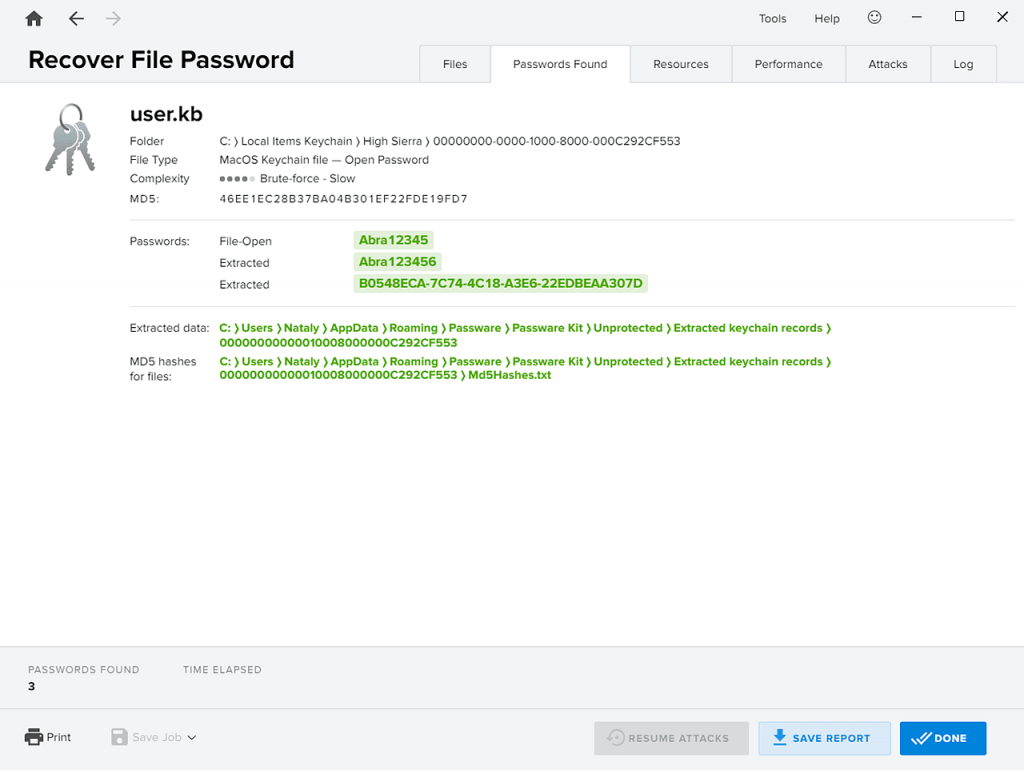Screen dimensions: 1024x770
Task: Open the feedback smiley face icon
Action: pyautogui.click(x=874, y=18)
